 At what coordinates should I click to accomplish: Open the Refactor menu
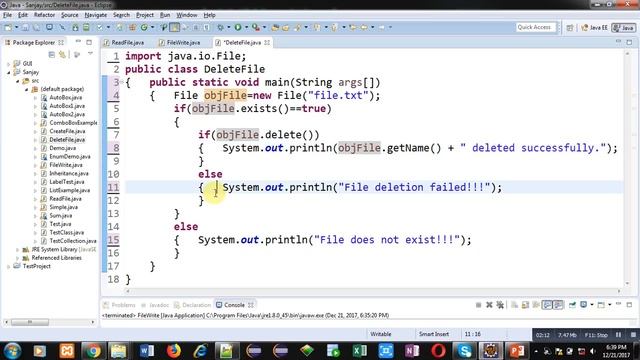(44, 15)
